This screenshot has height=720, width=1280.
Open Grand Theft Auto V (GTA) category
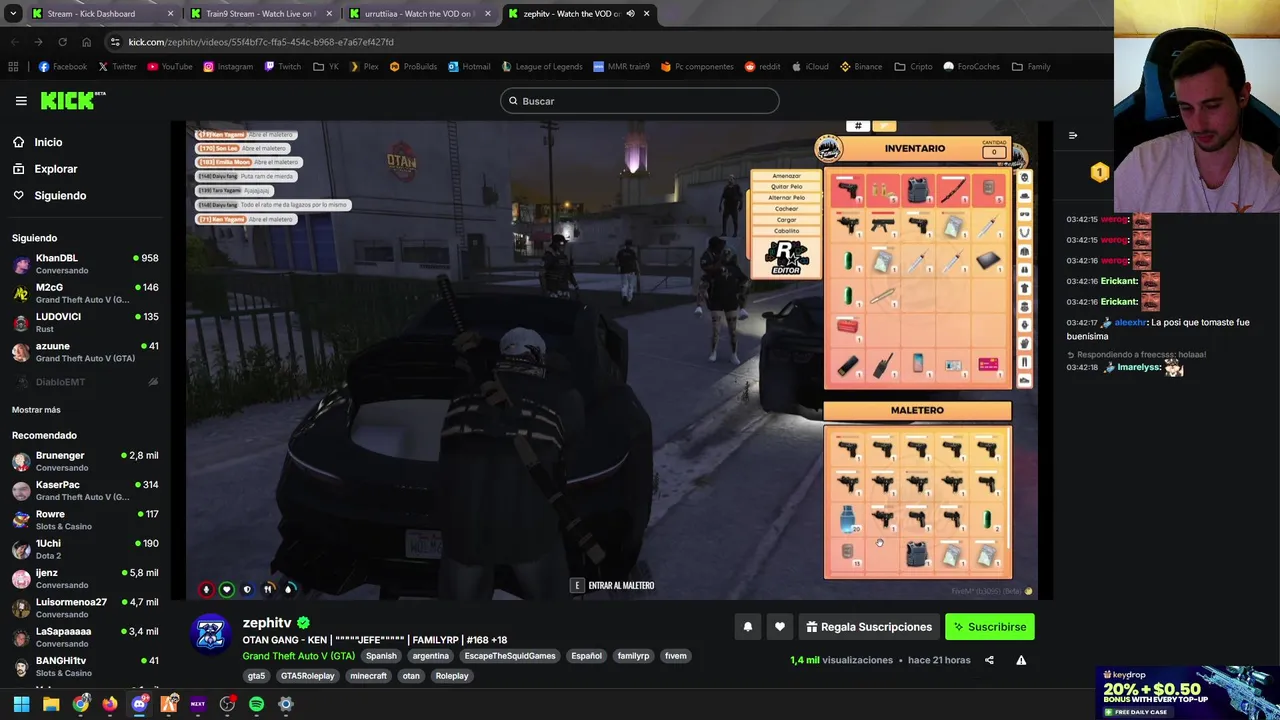click(x=298, y=656)
